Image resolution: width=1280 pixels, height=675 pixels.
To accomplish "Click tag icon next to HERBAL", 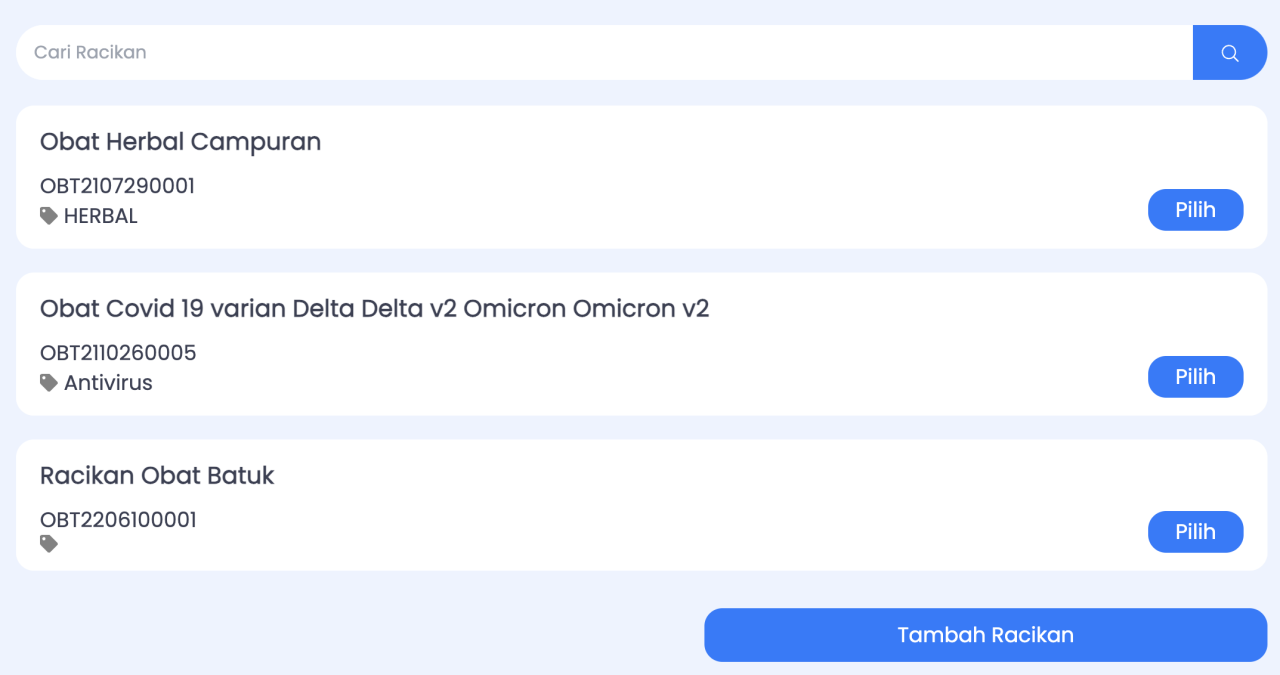I will (49, 216).
